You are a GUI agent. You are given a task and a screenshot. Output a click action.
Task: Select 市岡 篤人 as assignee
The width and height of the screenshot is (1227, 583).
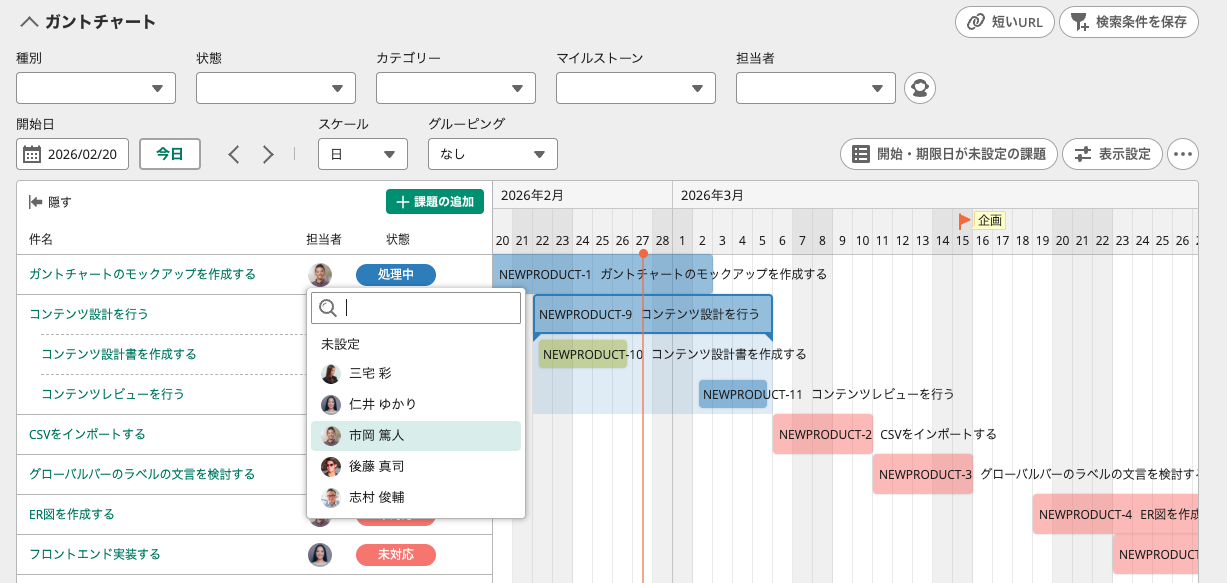tap(416, 436)
